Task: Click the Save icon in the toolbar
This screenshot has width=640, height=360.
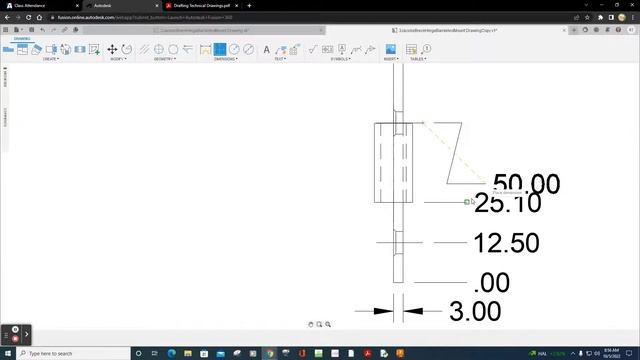Action: coord(31,30)
